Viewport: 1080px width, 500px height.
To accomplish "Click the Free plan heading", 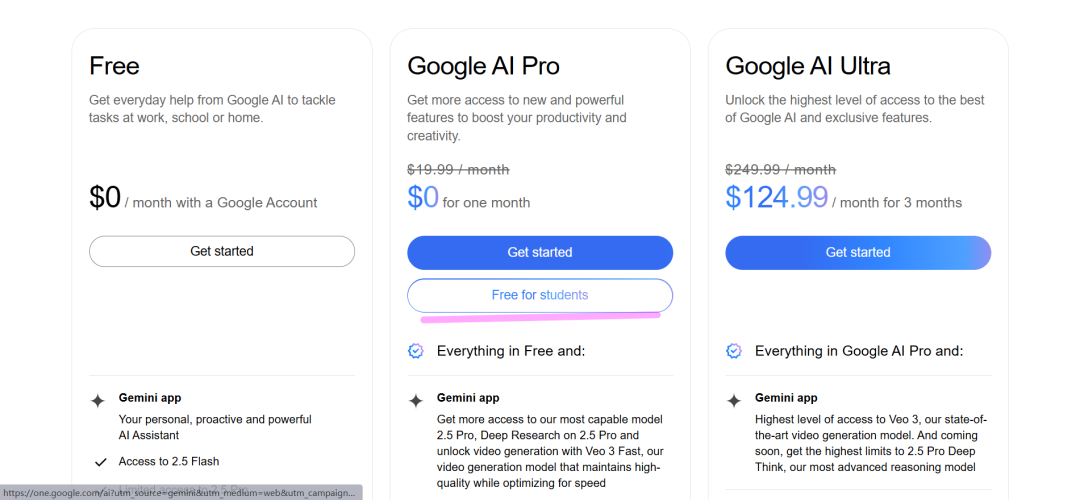I will click(x=114, y=66).
